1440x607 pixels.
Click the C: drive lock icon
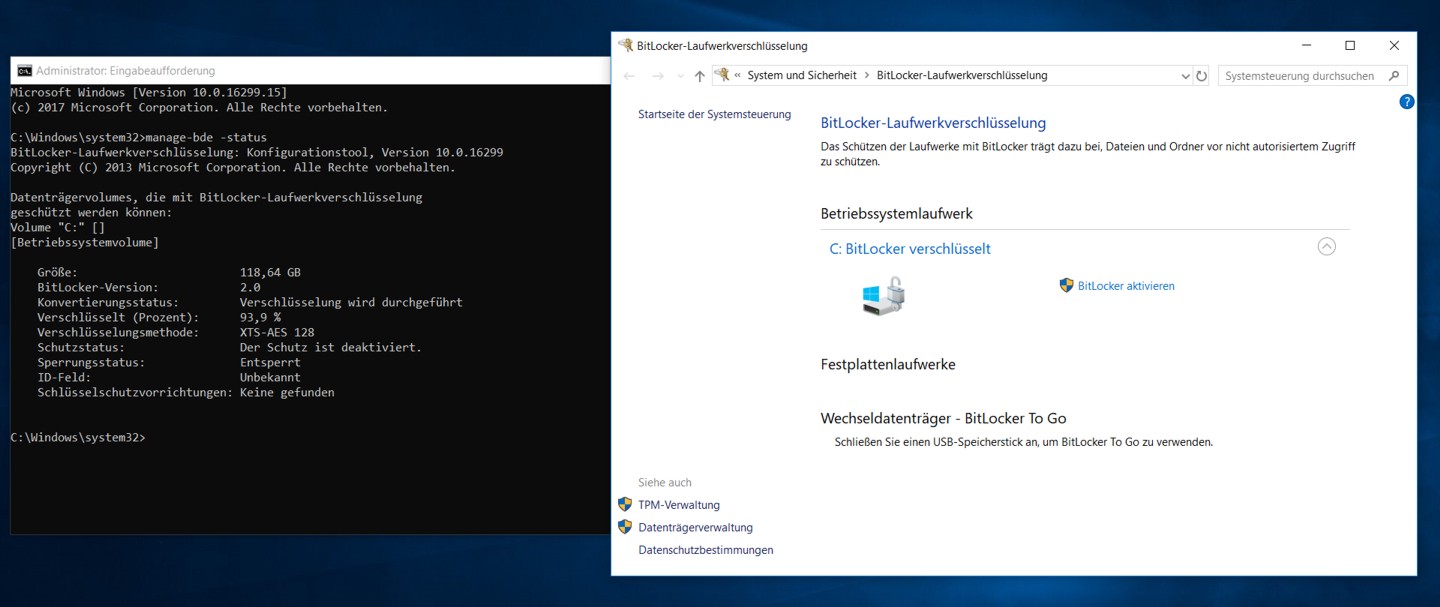pos(883,297)
